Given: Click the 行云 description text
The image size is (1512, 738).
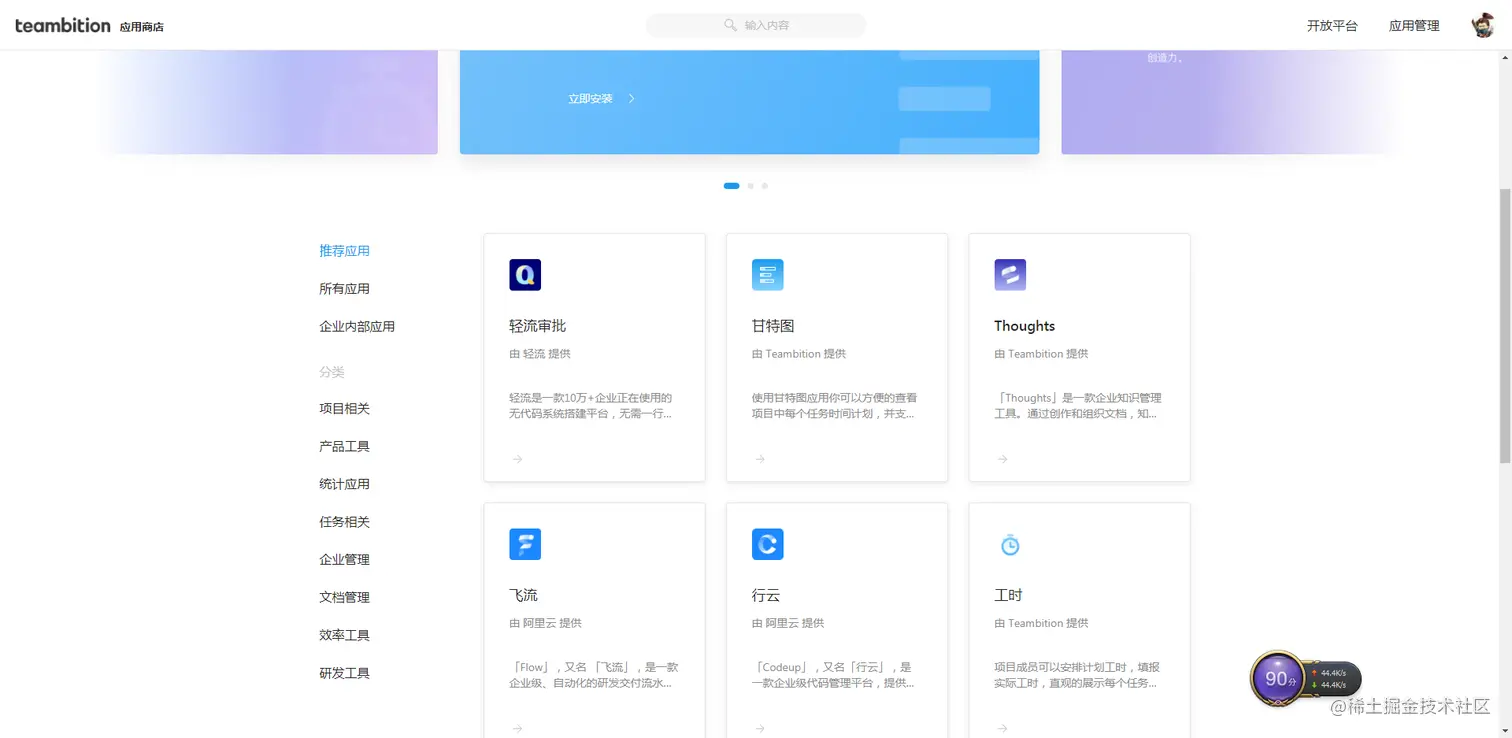Looking at the screenshot, I should [834, 675].
